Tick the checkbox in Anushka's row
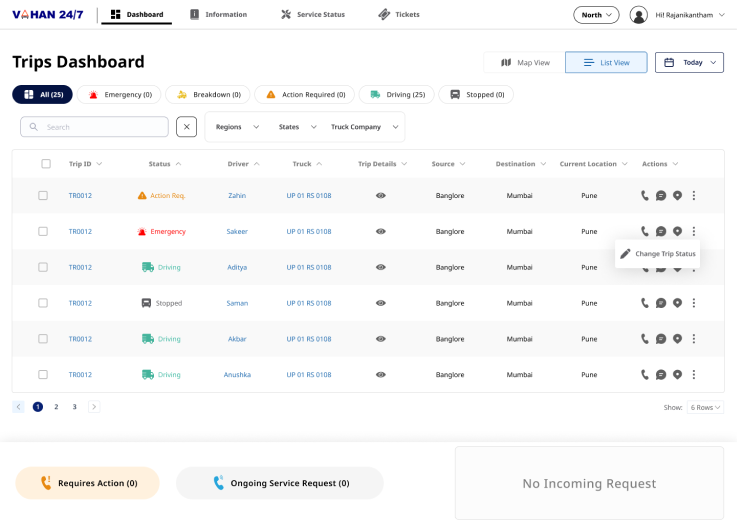Image resolution: width=737 pixels, height=524 pixels. click(x=43, y=375)
